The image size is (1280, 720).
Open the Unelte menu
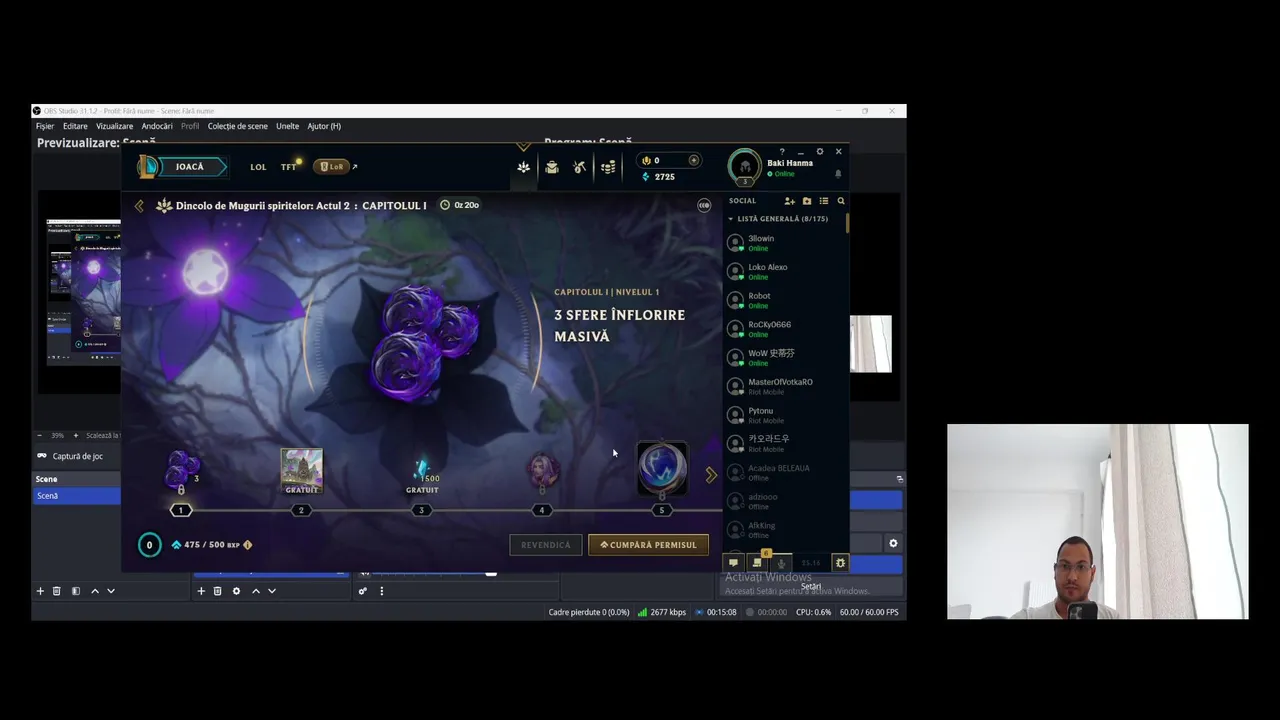287,126
